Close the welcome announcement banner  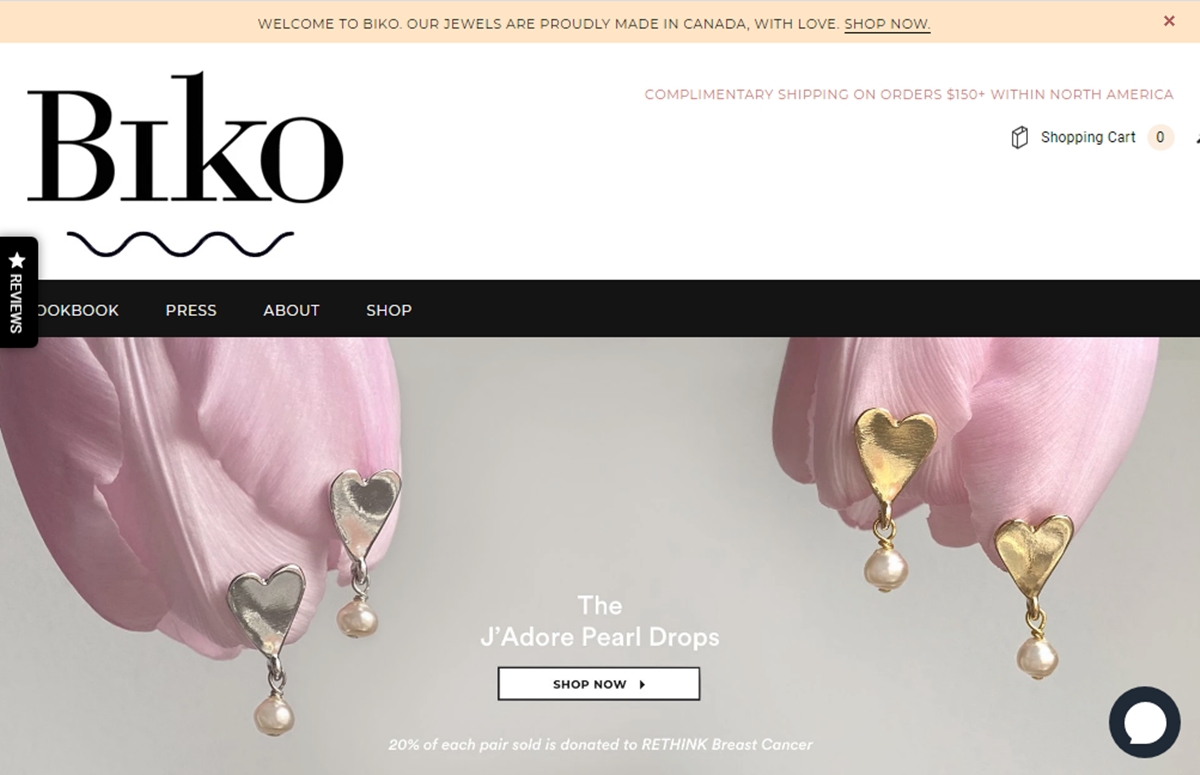click(1169, 21)
